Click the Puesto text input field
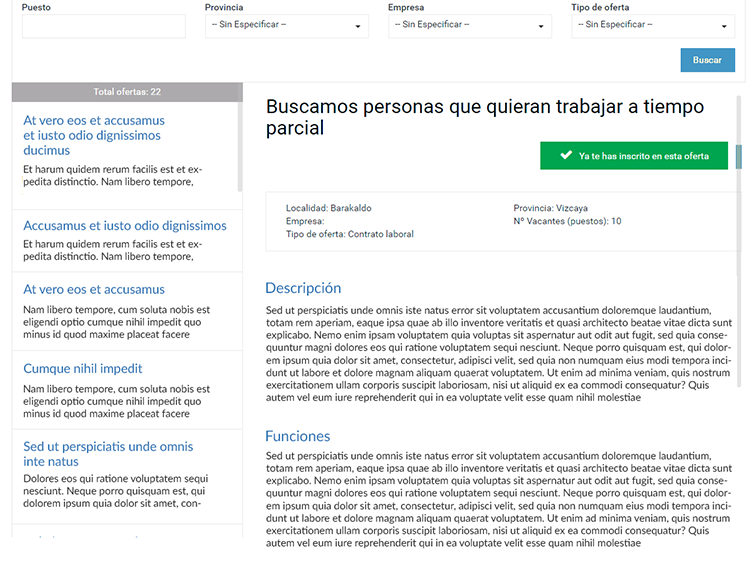The height and width of the screenshot is (575, 756). tap(103, 26)
